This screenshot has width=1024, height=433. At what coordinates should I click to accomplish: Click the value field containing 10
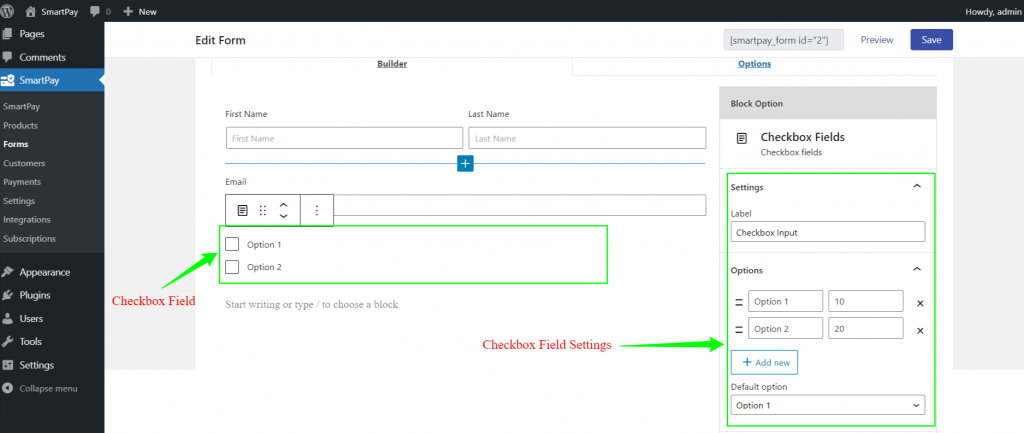(x=866, y=302)
